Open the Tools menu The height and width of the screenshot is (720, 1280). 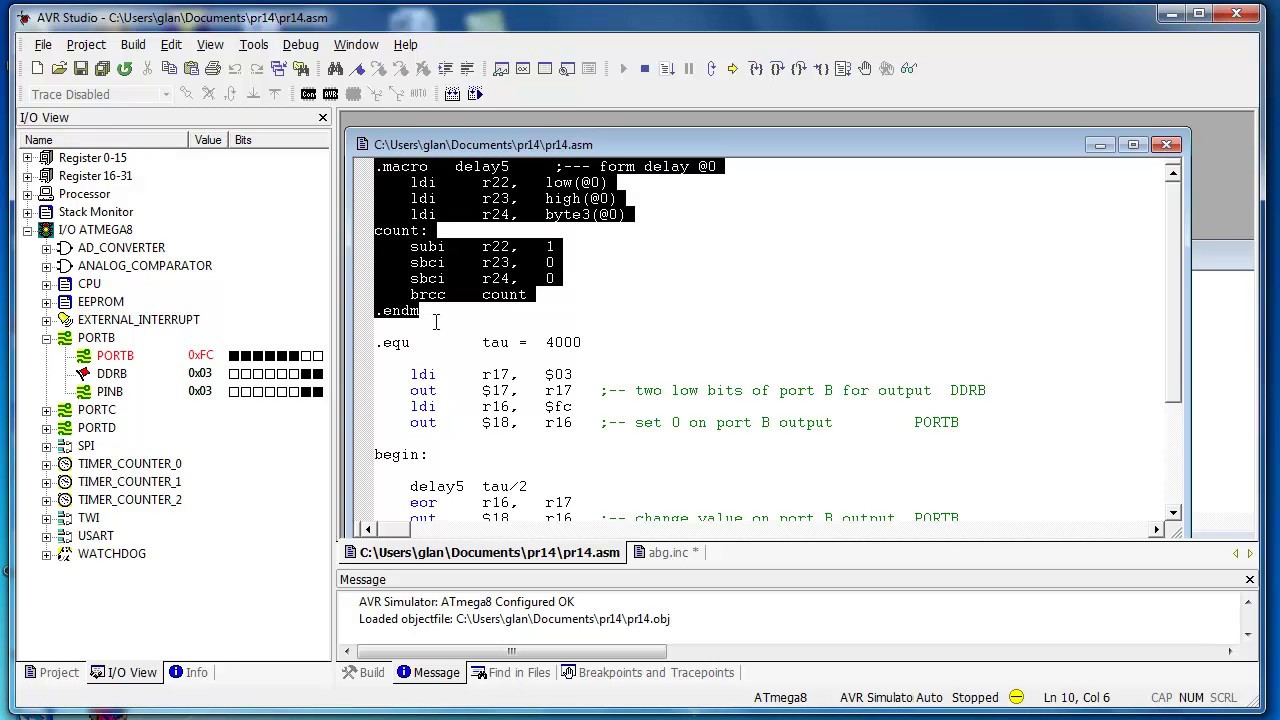coord(253,44)
